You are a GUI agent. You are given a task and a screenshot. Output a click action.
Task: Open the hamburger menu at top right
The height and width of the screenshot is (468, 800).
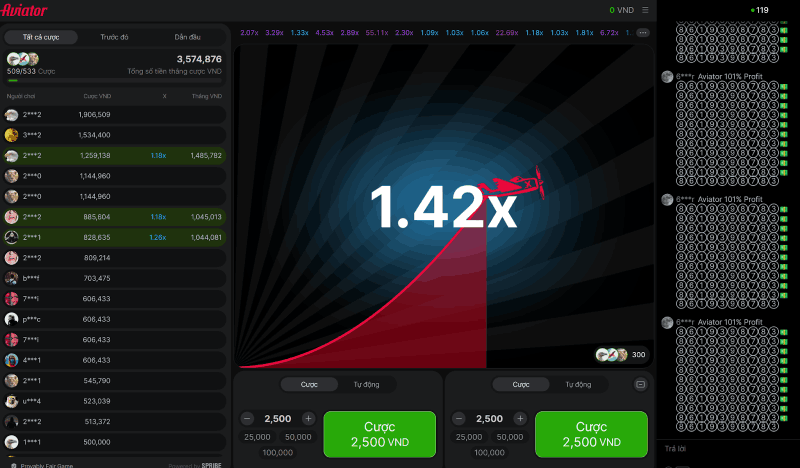(645, 10)
